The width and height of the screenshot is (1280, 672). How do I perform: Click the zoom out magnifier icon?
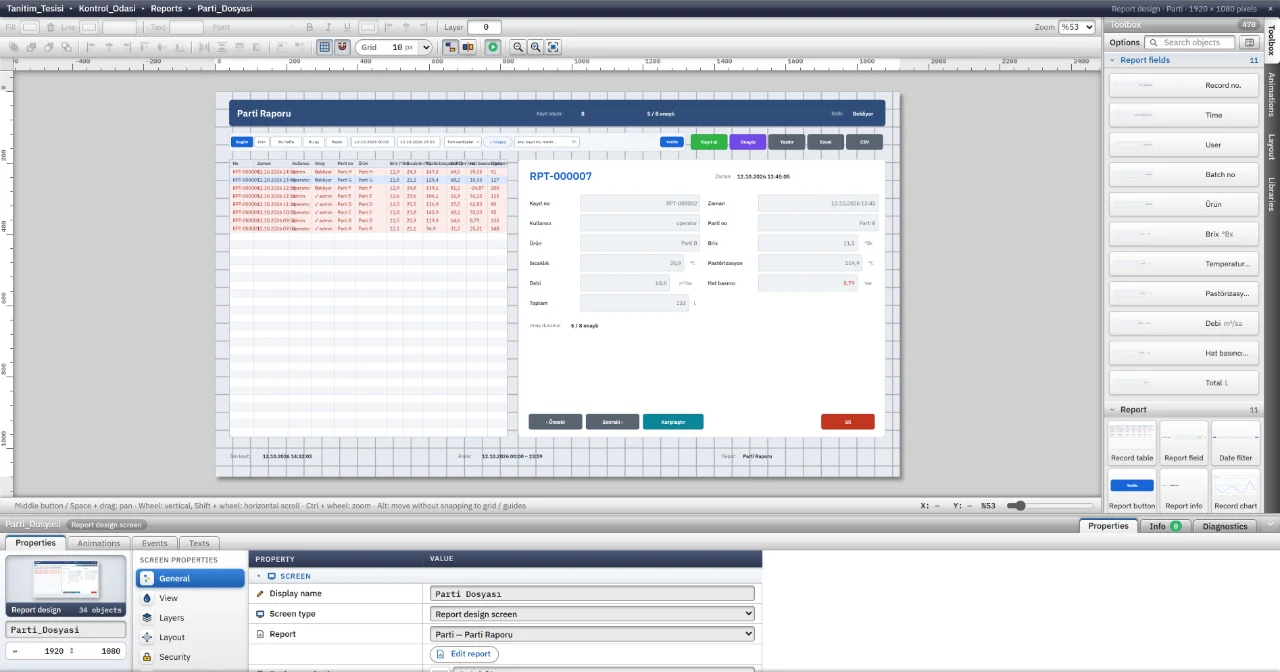click(x=518, y=47)
